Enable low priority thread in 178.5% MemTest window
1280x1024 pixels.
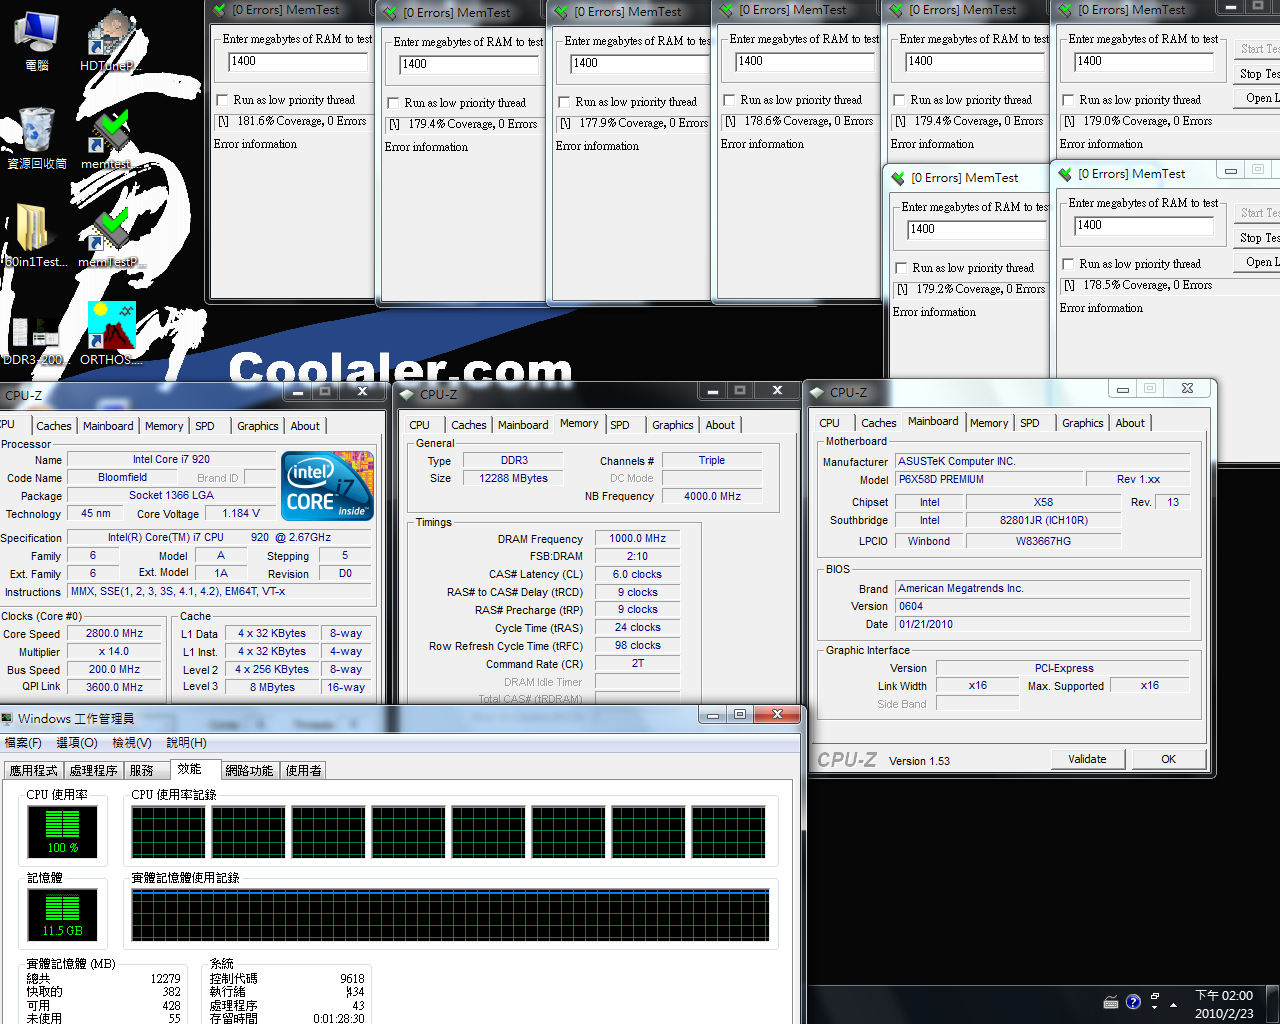1069,264
